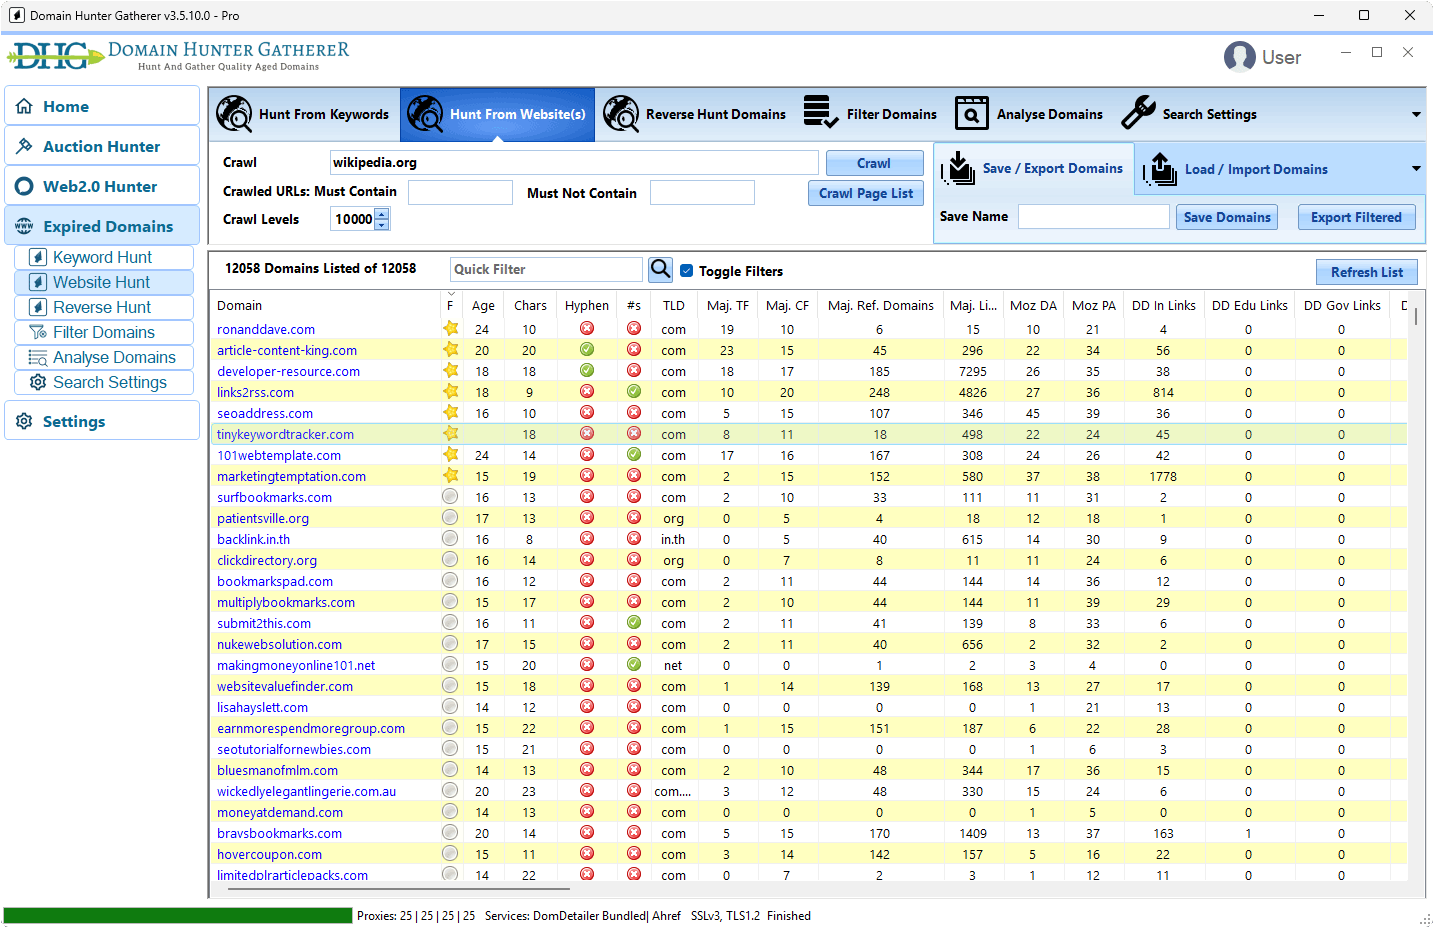Open the Home section icon

click(x=23, y=105)
